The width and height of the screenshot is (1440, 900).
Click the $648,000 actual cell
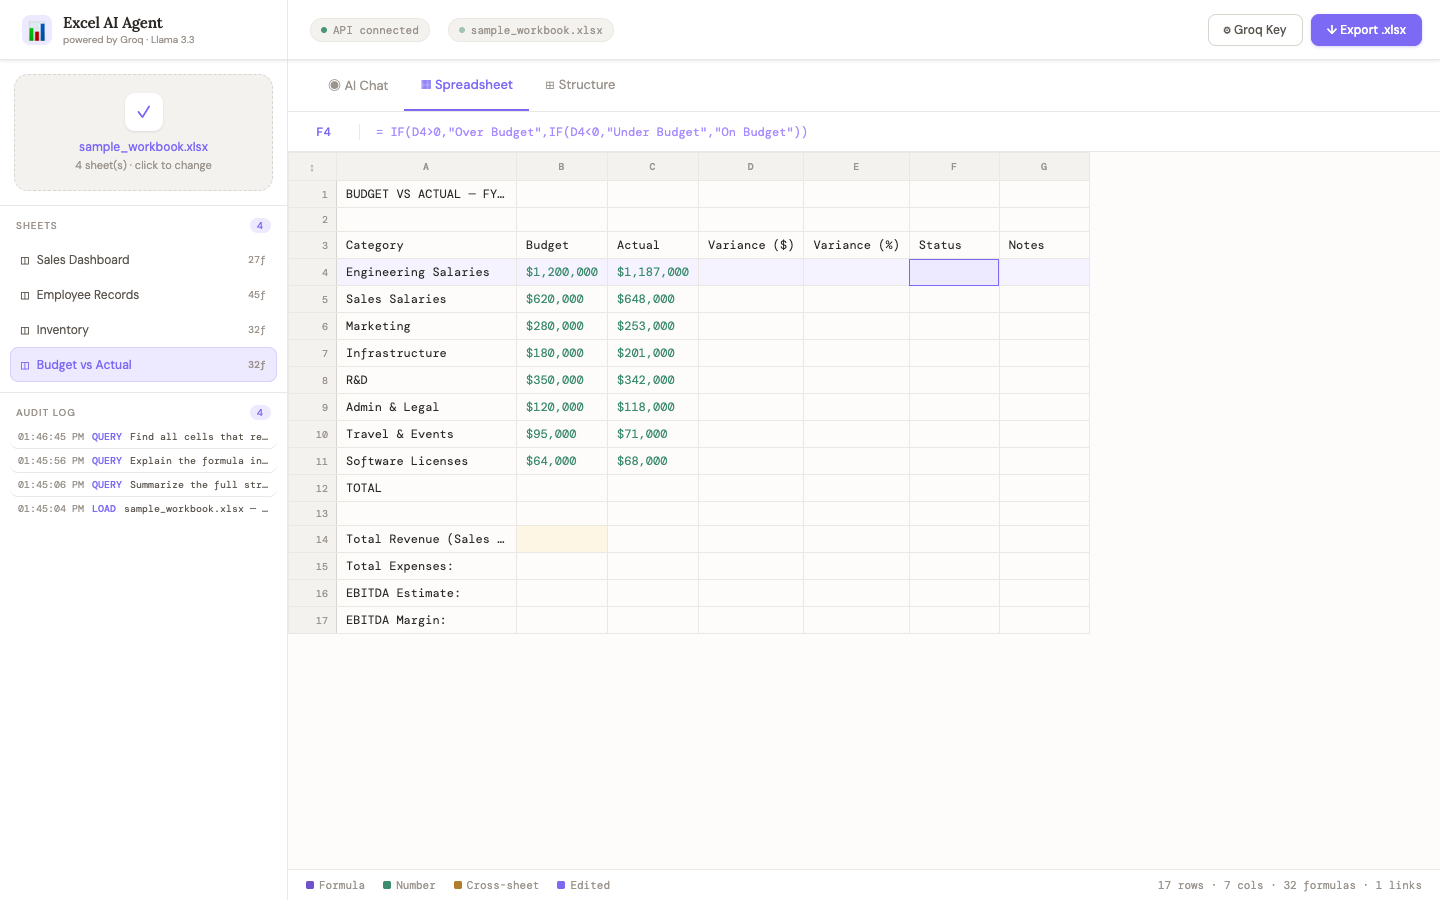click(x=653, y=299)
